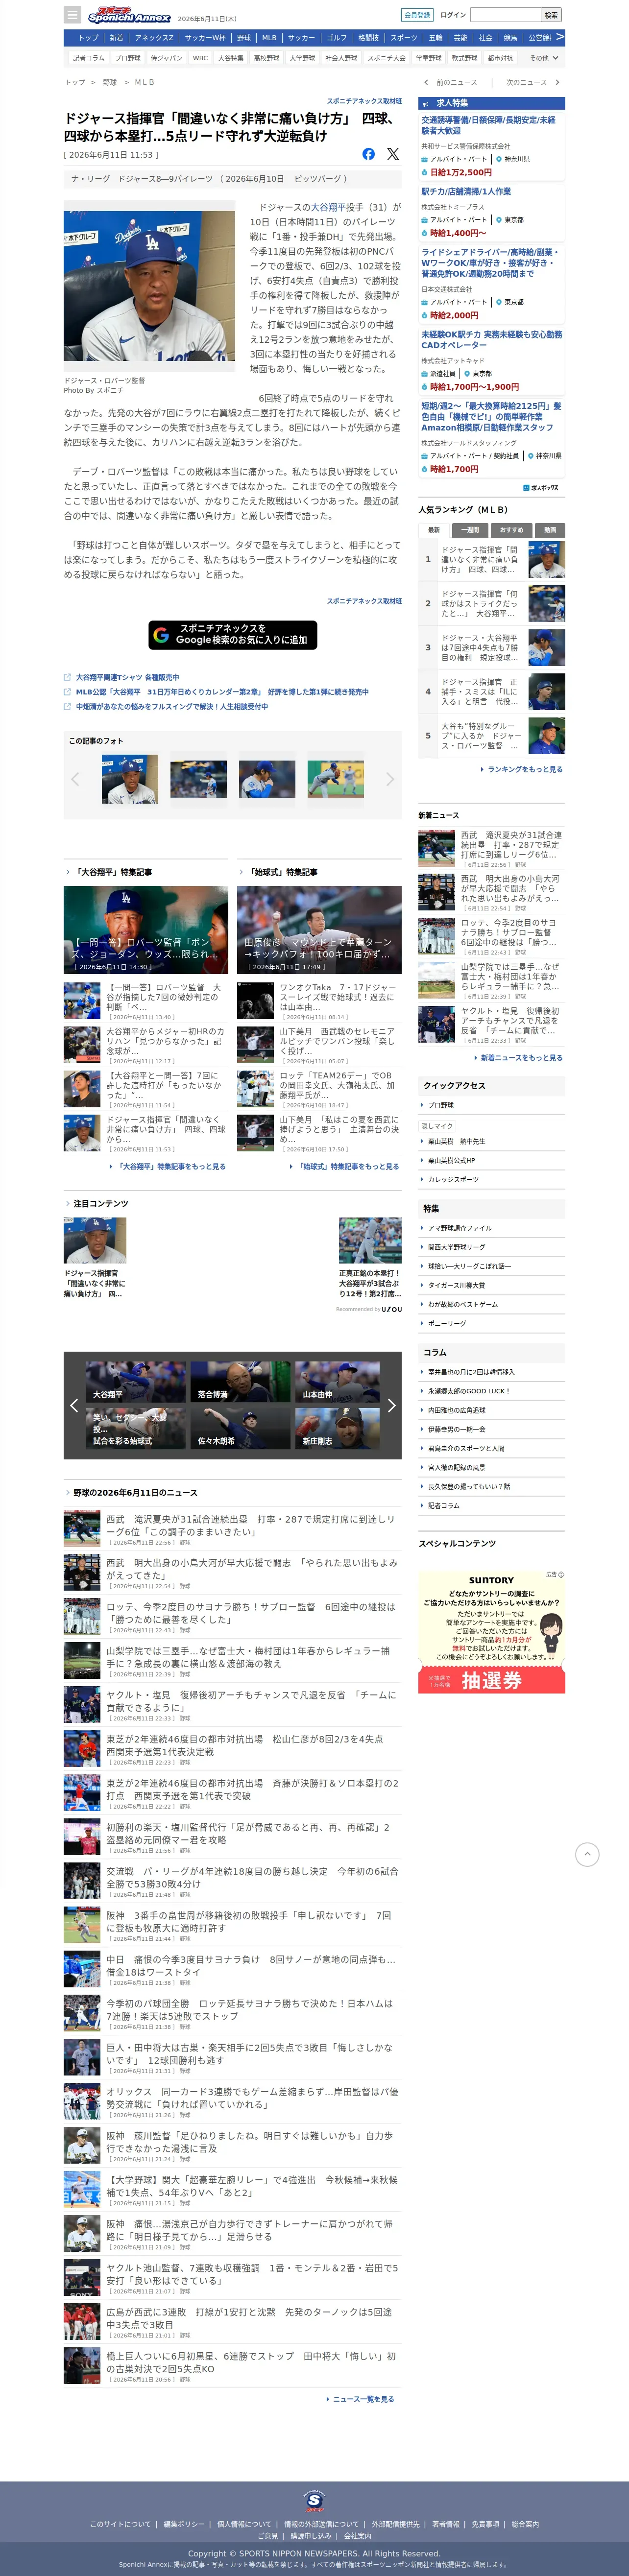Expand the 注目コンテンツ section header
The width and height of the screenshot is (629, 2576).
click(96, 1203)
